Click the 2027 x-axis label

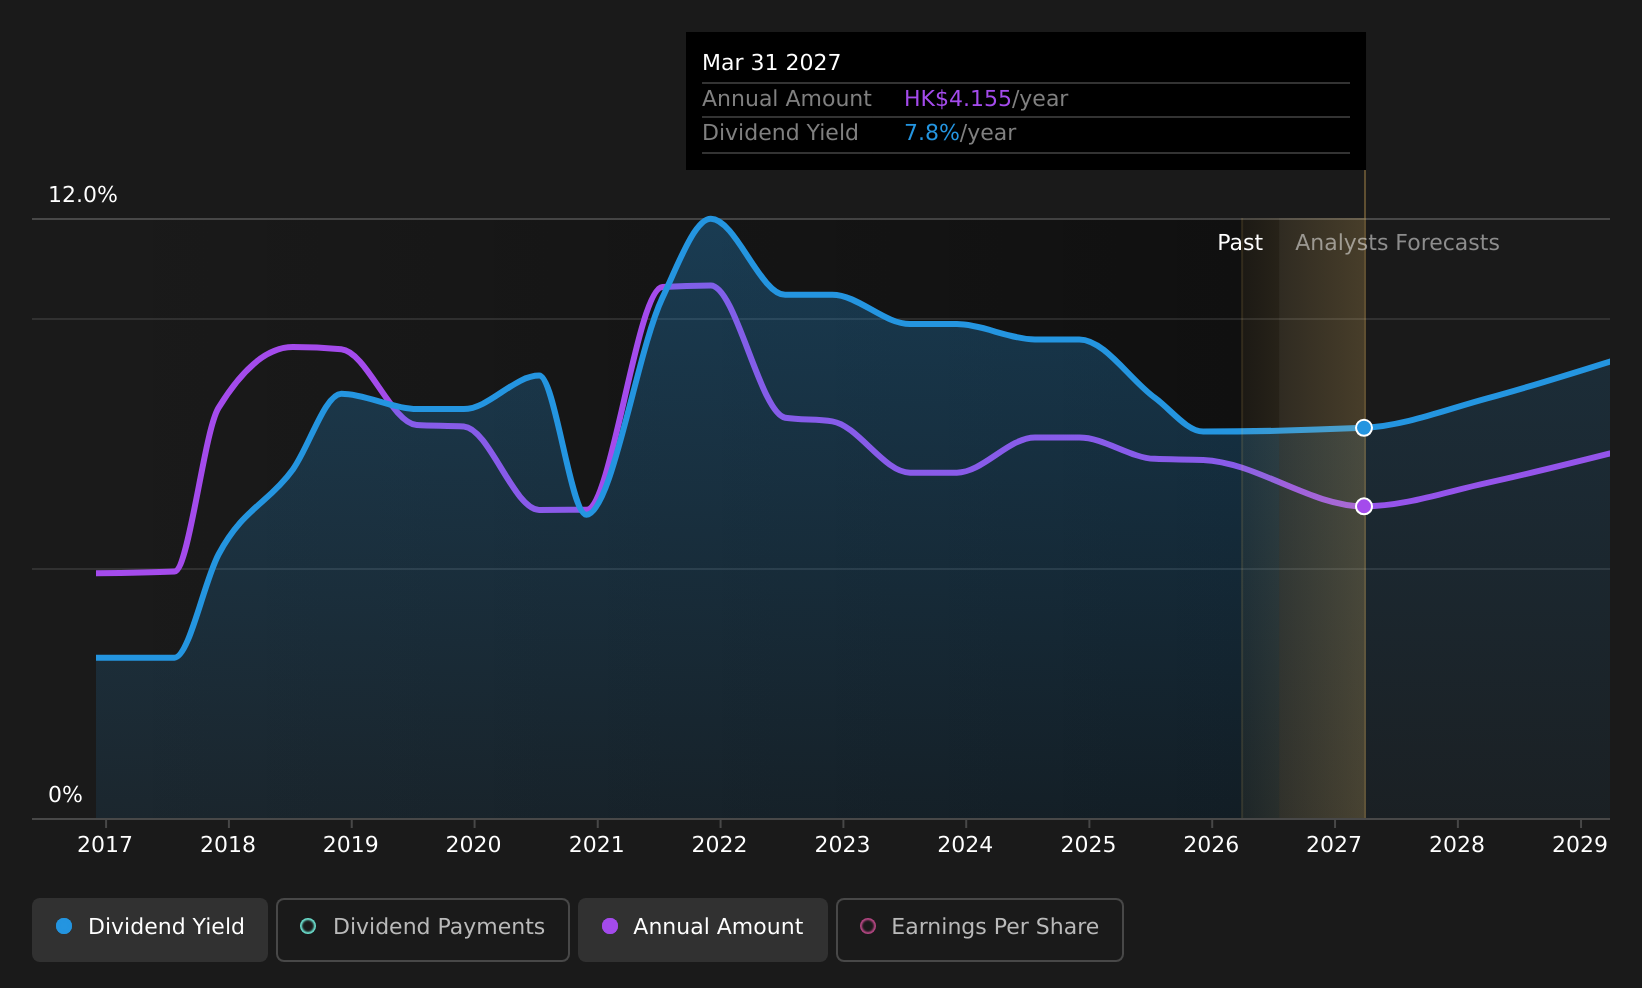tap(1334, 845)
